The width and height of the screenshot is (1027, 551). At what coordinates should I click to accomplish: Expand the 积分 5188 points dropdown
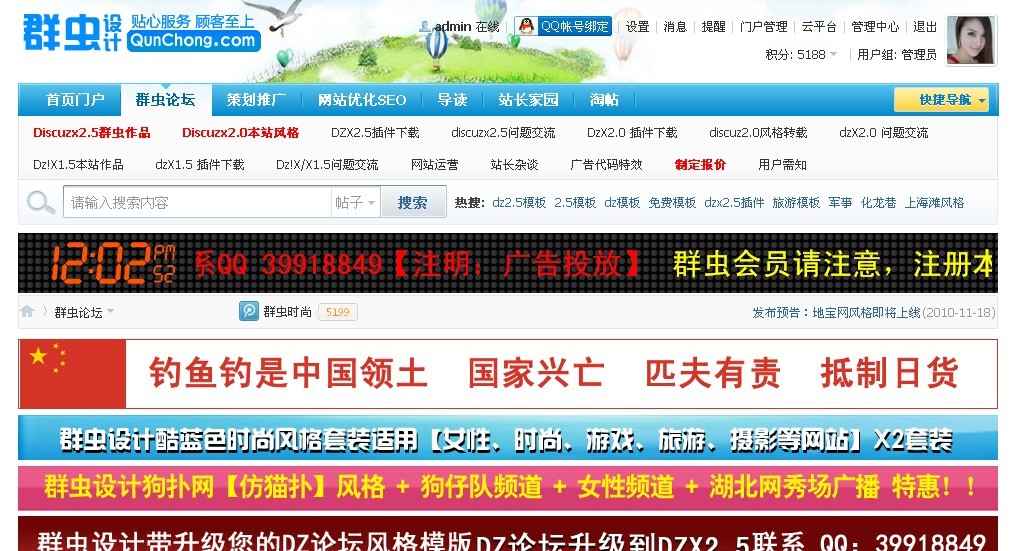coord(834,54)
